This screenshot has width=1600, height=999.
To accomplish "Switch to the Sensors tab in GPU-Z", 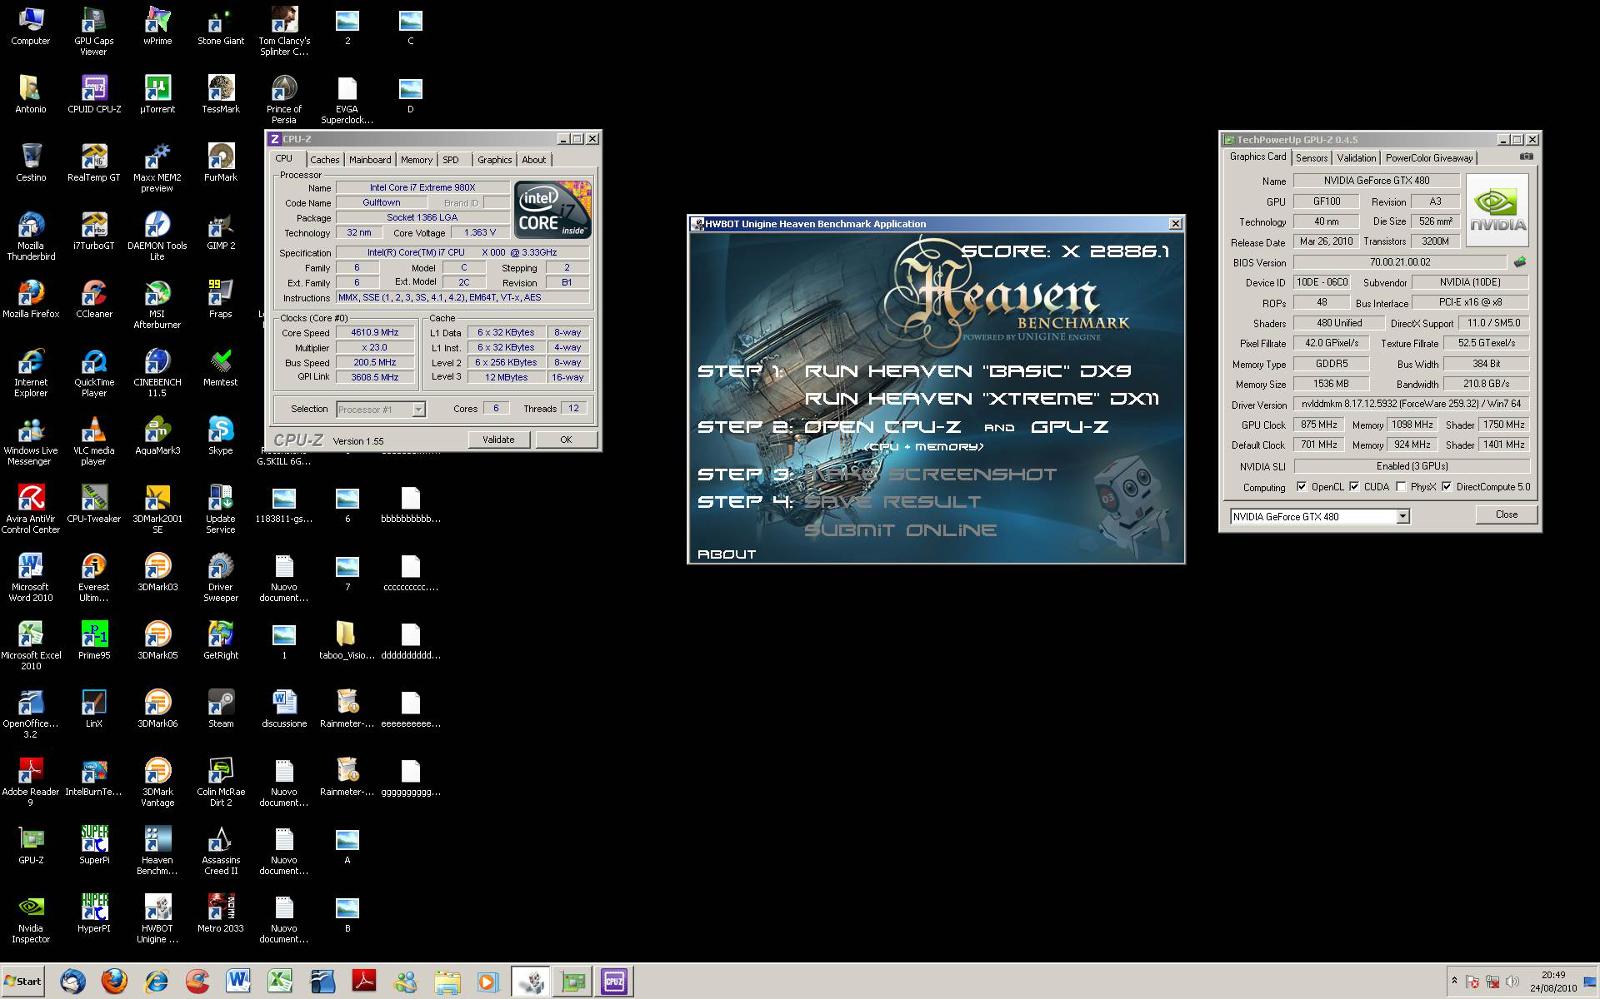I will pos(1311,158).
